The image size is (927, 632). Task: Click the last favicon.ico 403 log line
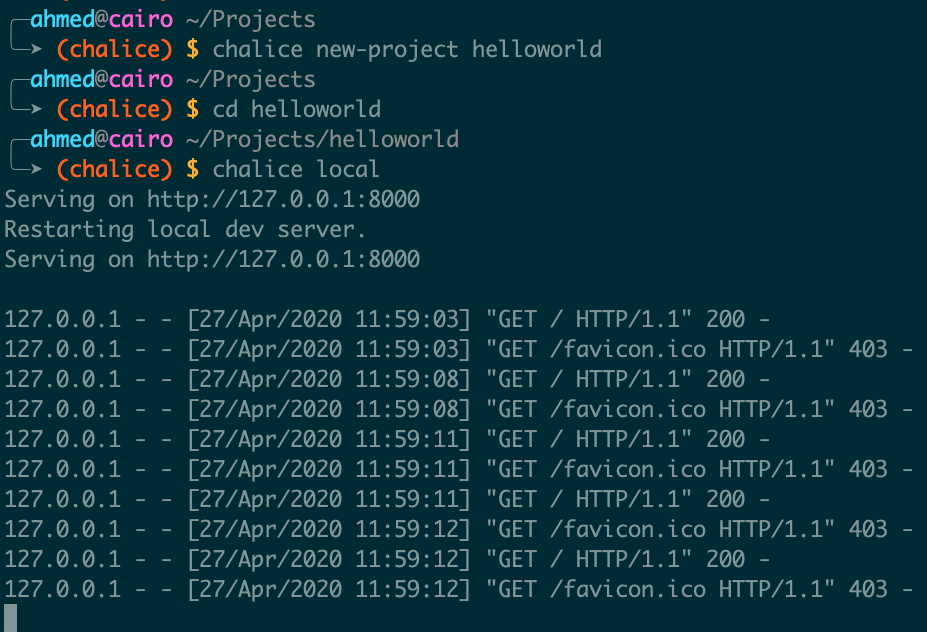[x=458, y=589]
